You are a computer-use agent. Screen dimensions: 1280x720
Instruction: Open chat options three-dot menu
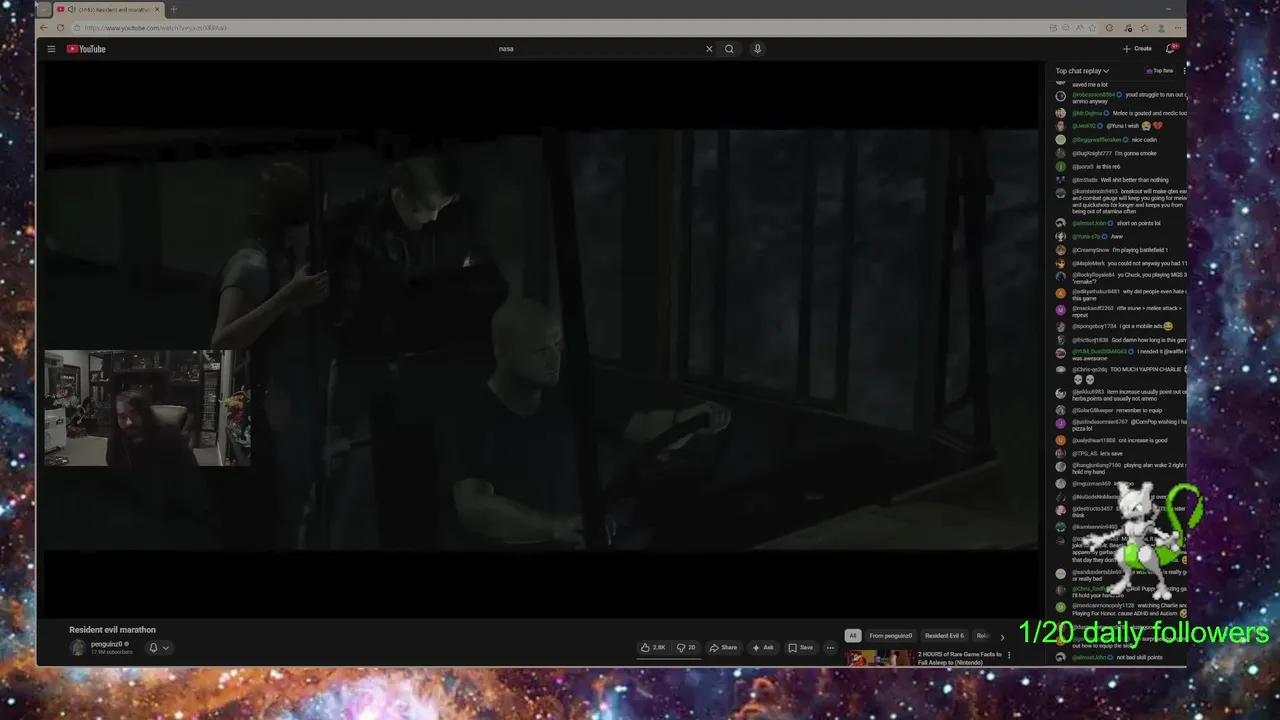1184,71
